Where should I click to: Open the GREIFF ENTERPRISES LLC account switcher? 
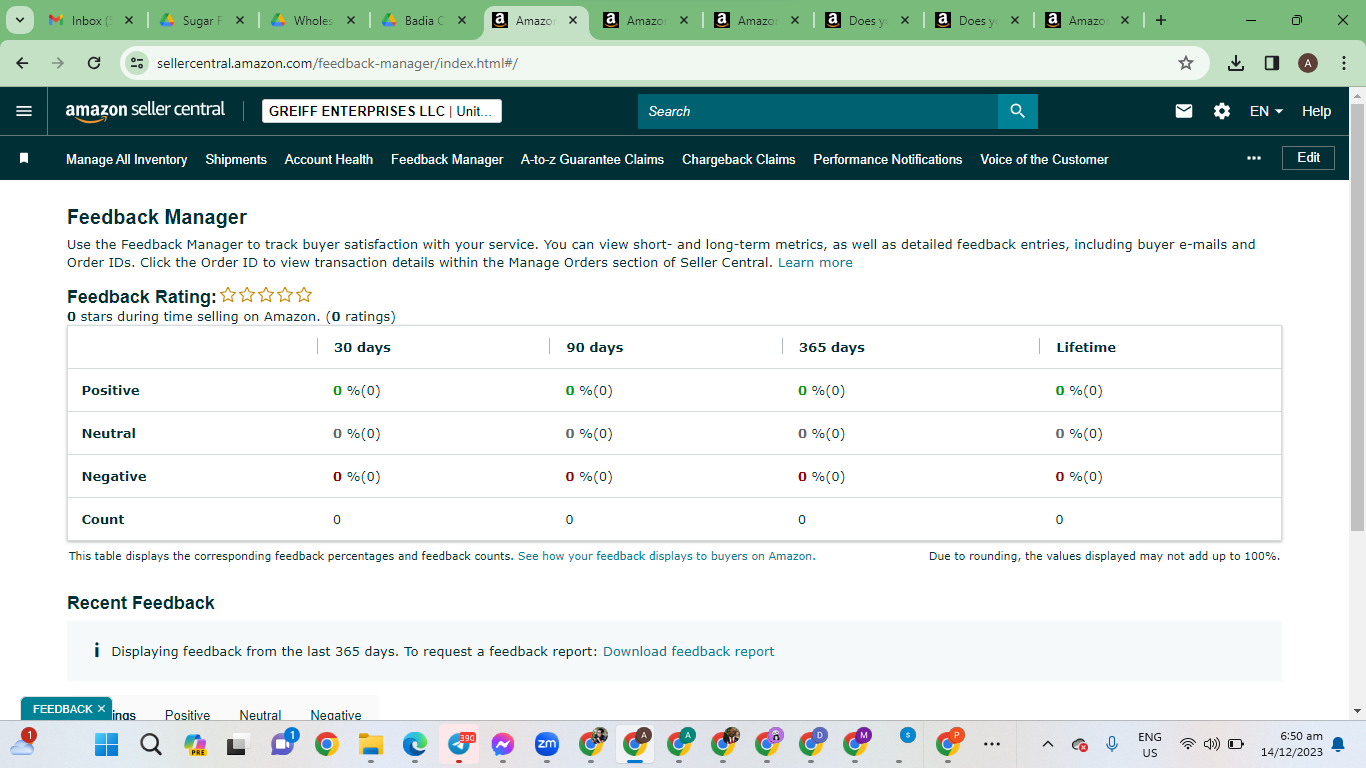click(x=382, y=111)
